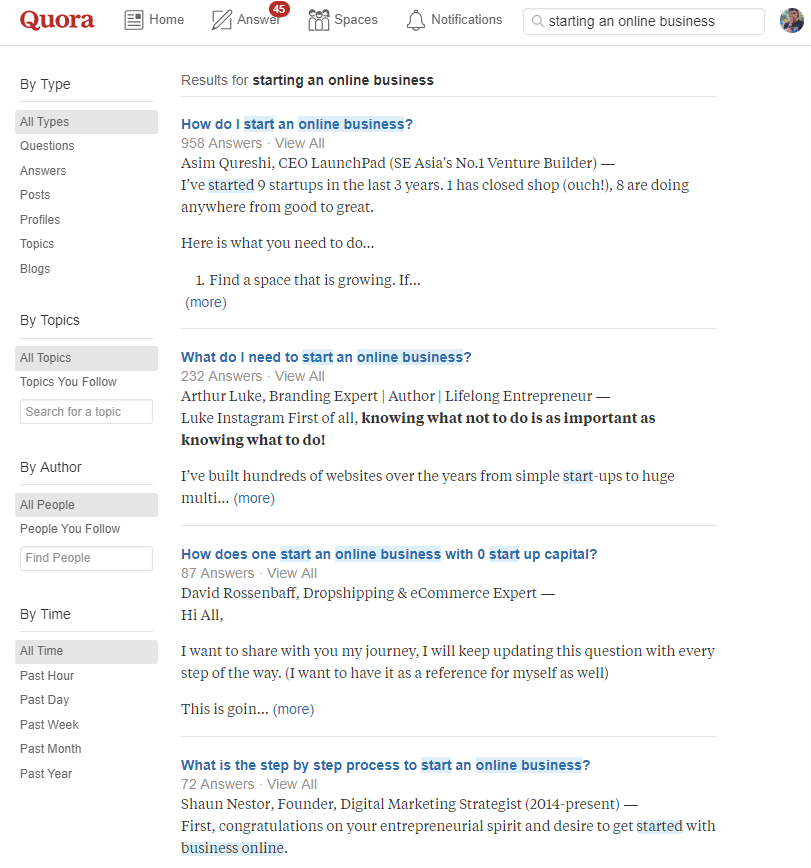The height and width of the screenshot is (868, 811).
Task: Open the Answer tab label
Action: click(258, 20)
